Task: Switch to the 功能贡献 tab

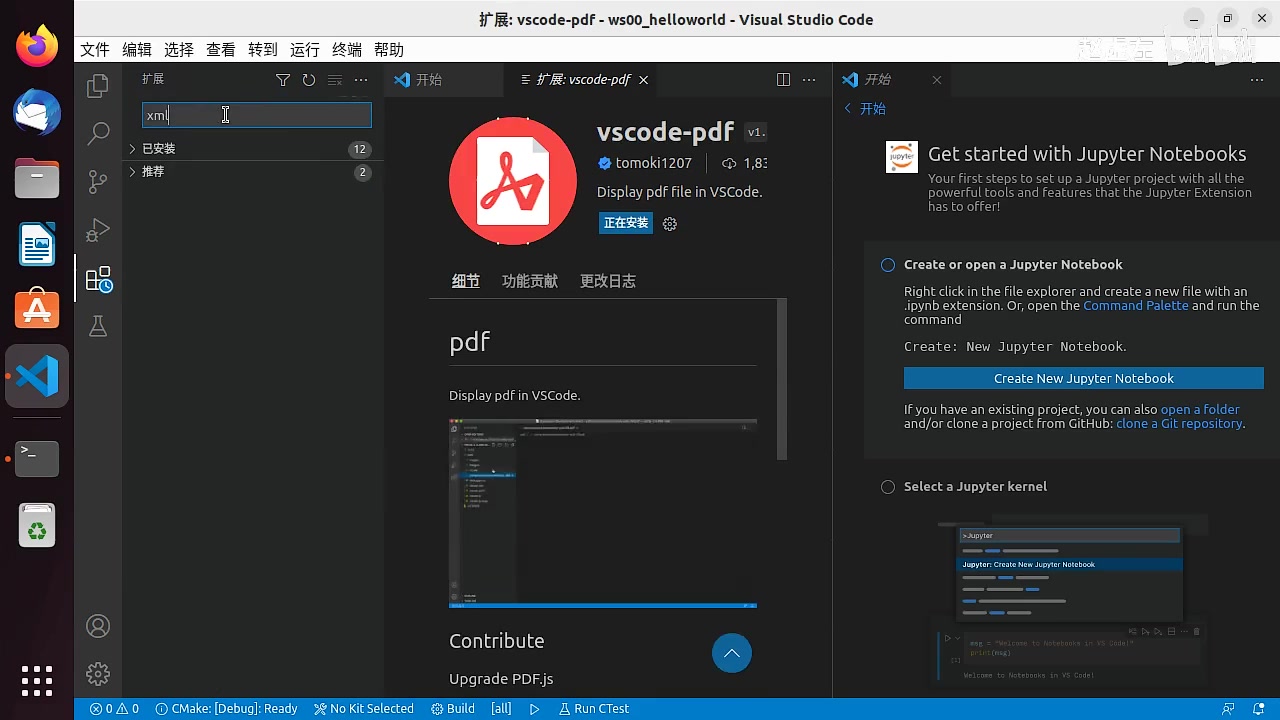Action: (529, 281)
